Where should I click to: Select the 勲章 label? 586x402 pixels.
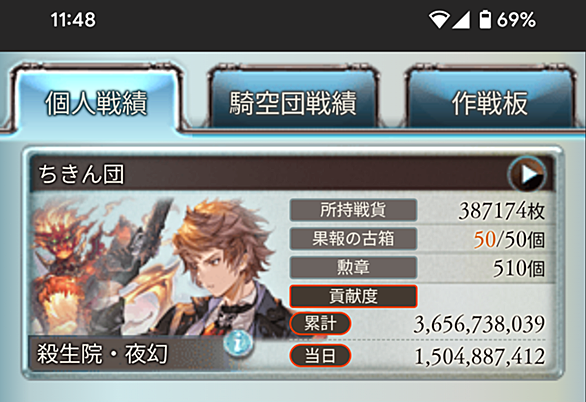click(x=353, y=268)
